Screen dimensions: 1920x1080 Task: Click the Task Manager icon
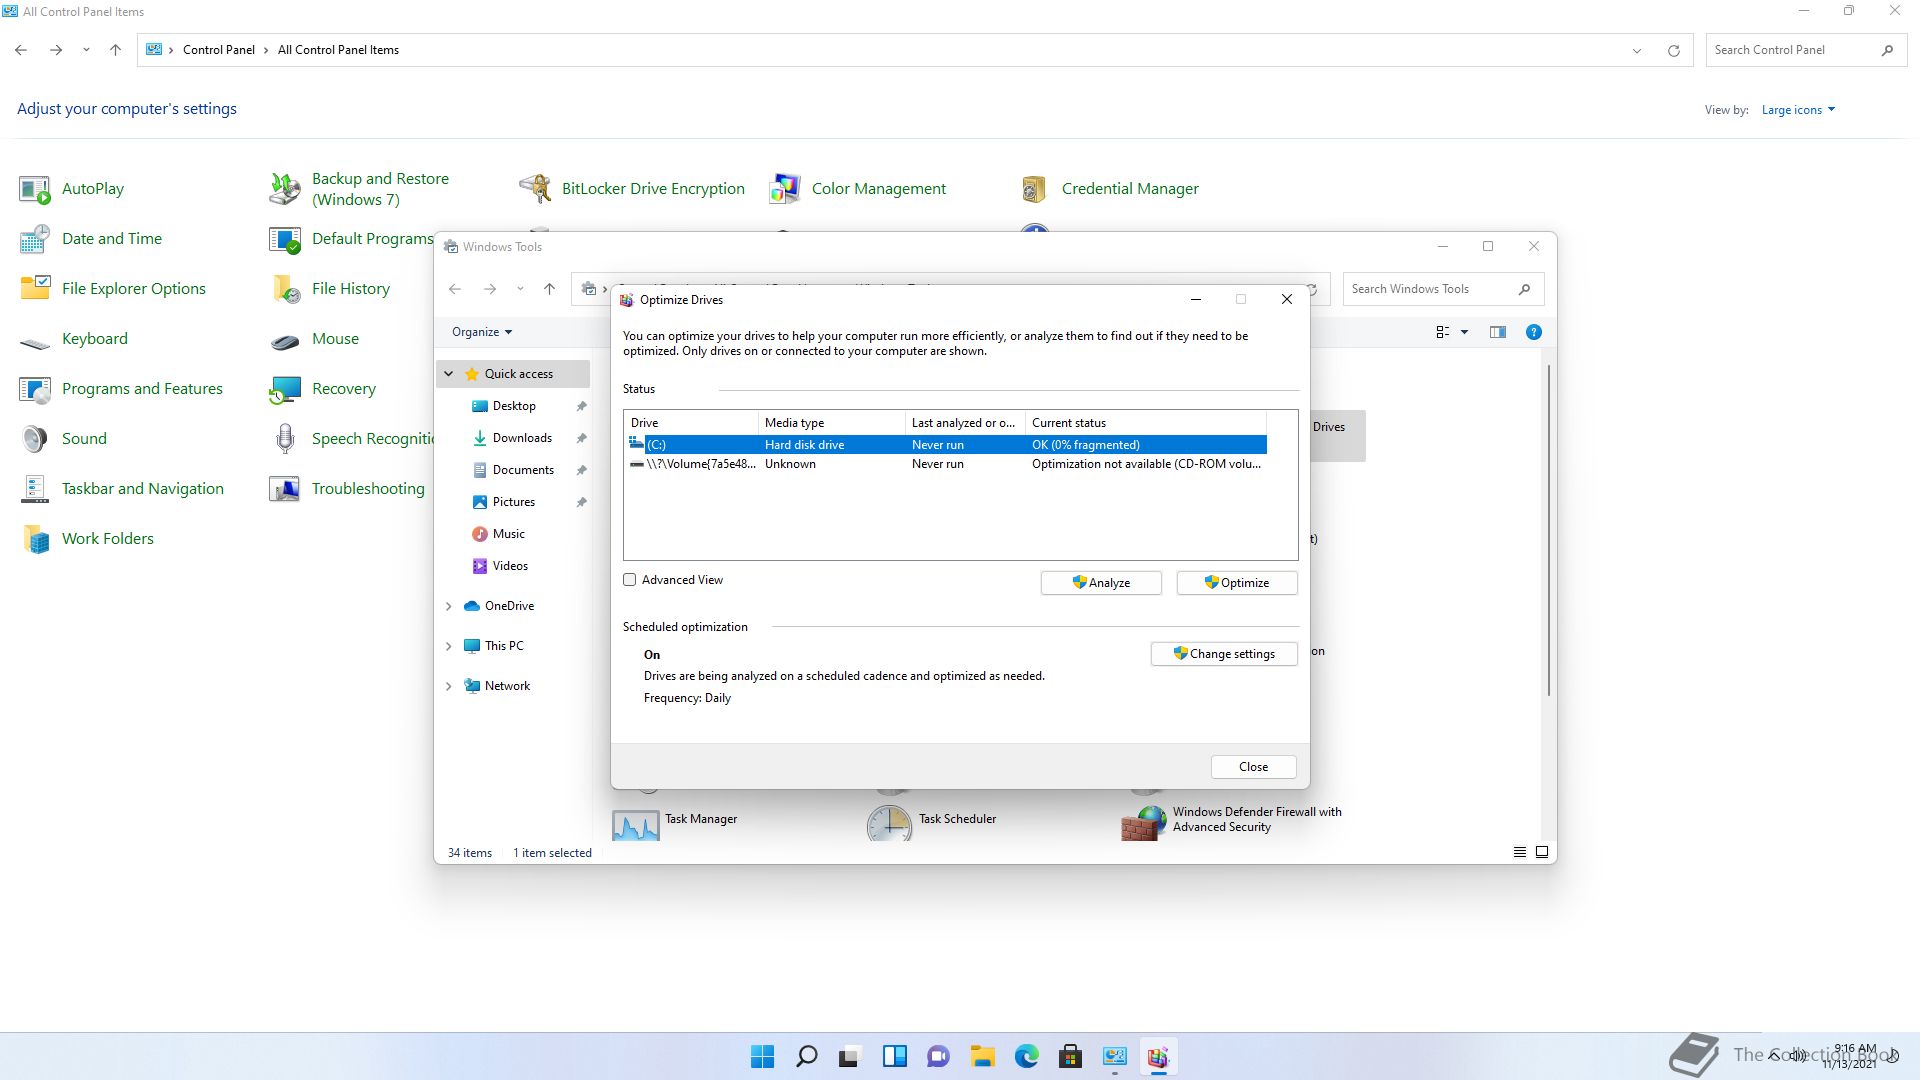[x=636, y=824]
